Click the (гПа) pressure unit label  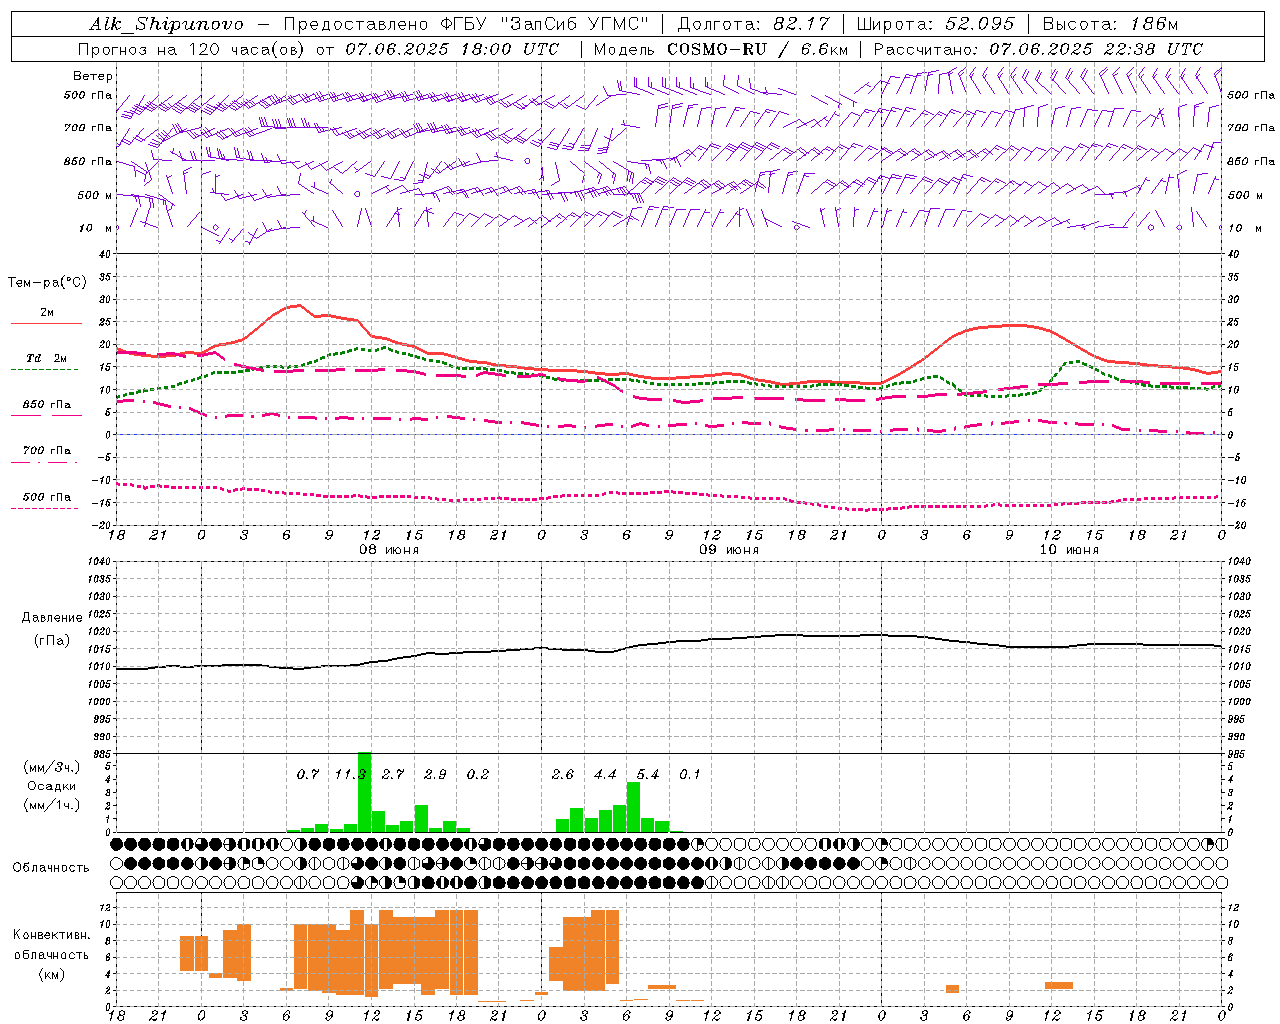click(x=51, y=641)
